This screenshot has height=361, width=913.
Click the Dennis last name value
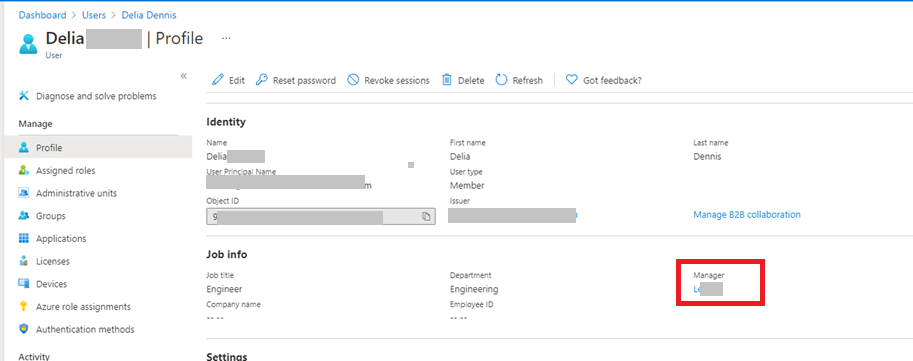coord(707,157)
